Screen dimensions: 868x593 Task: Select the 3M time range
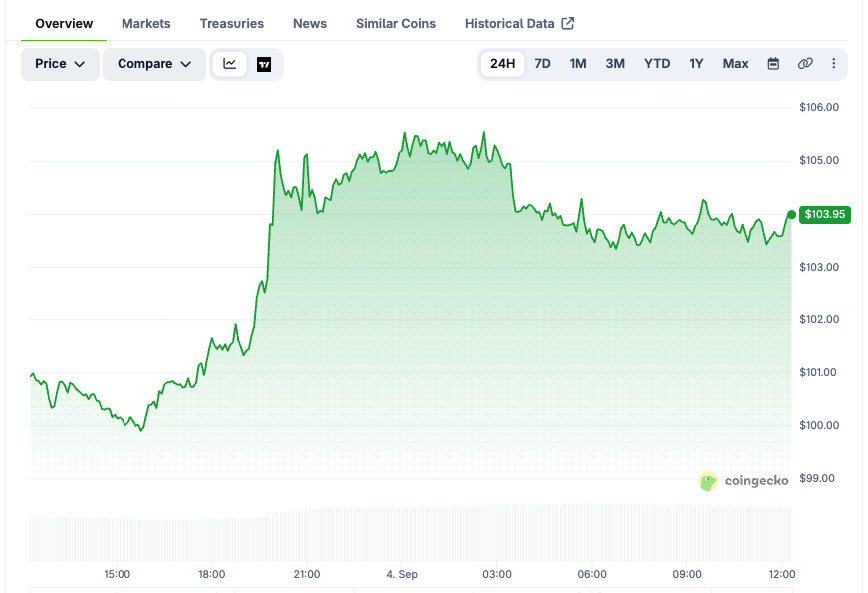tap(615, 64)
